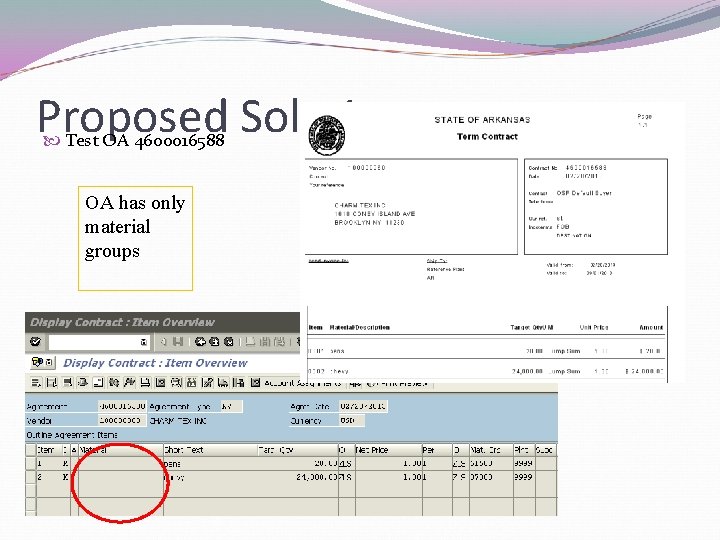Click the 'Outline Agreement Items' label
Viewport: 720px width, 540px height.
tap(72, 435)
